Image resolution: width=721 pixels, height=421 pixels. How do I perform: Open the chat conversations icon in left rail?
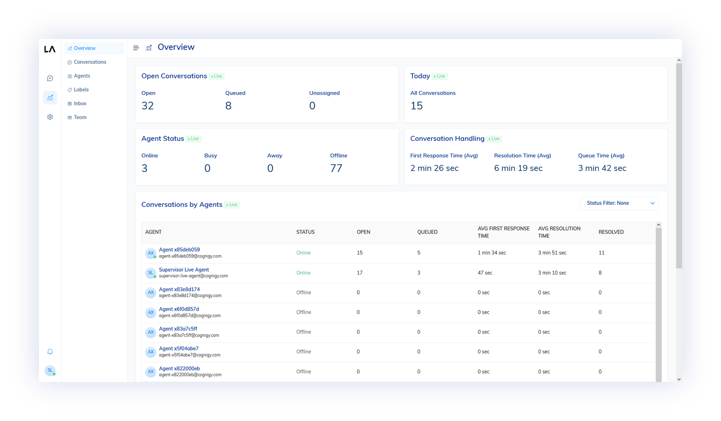point(50,78)
